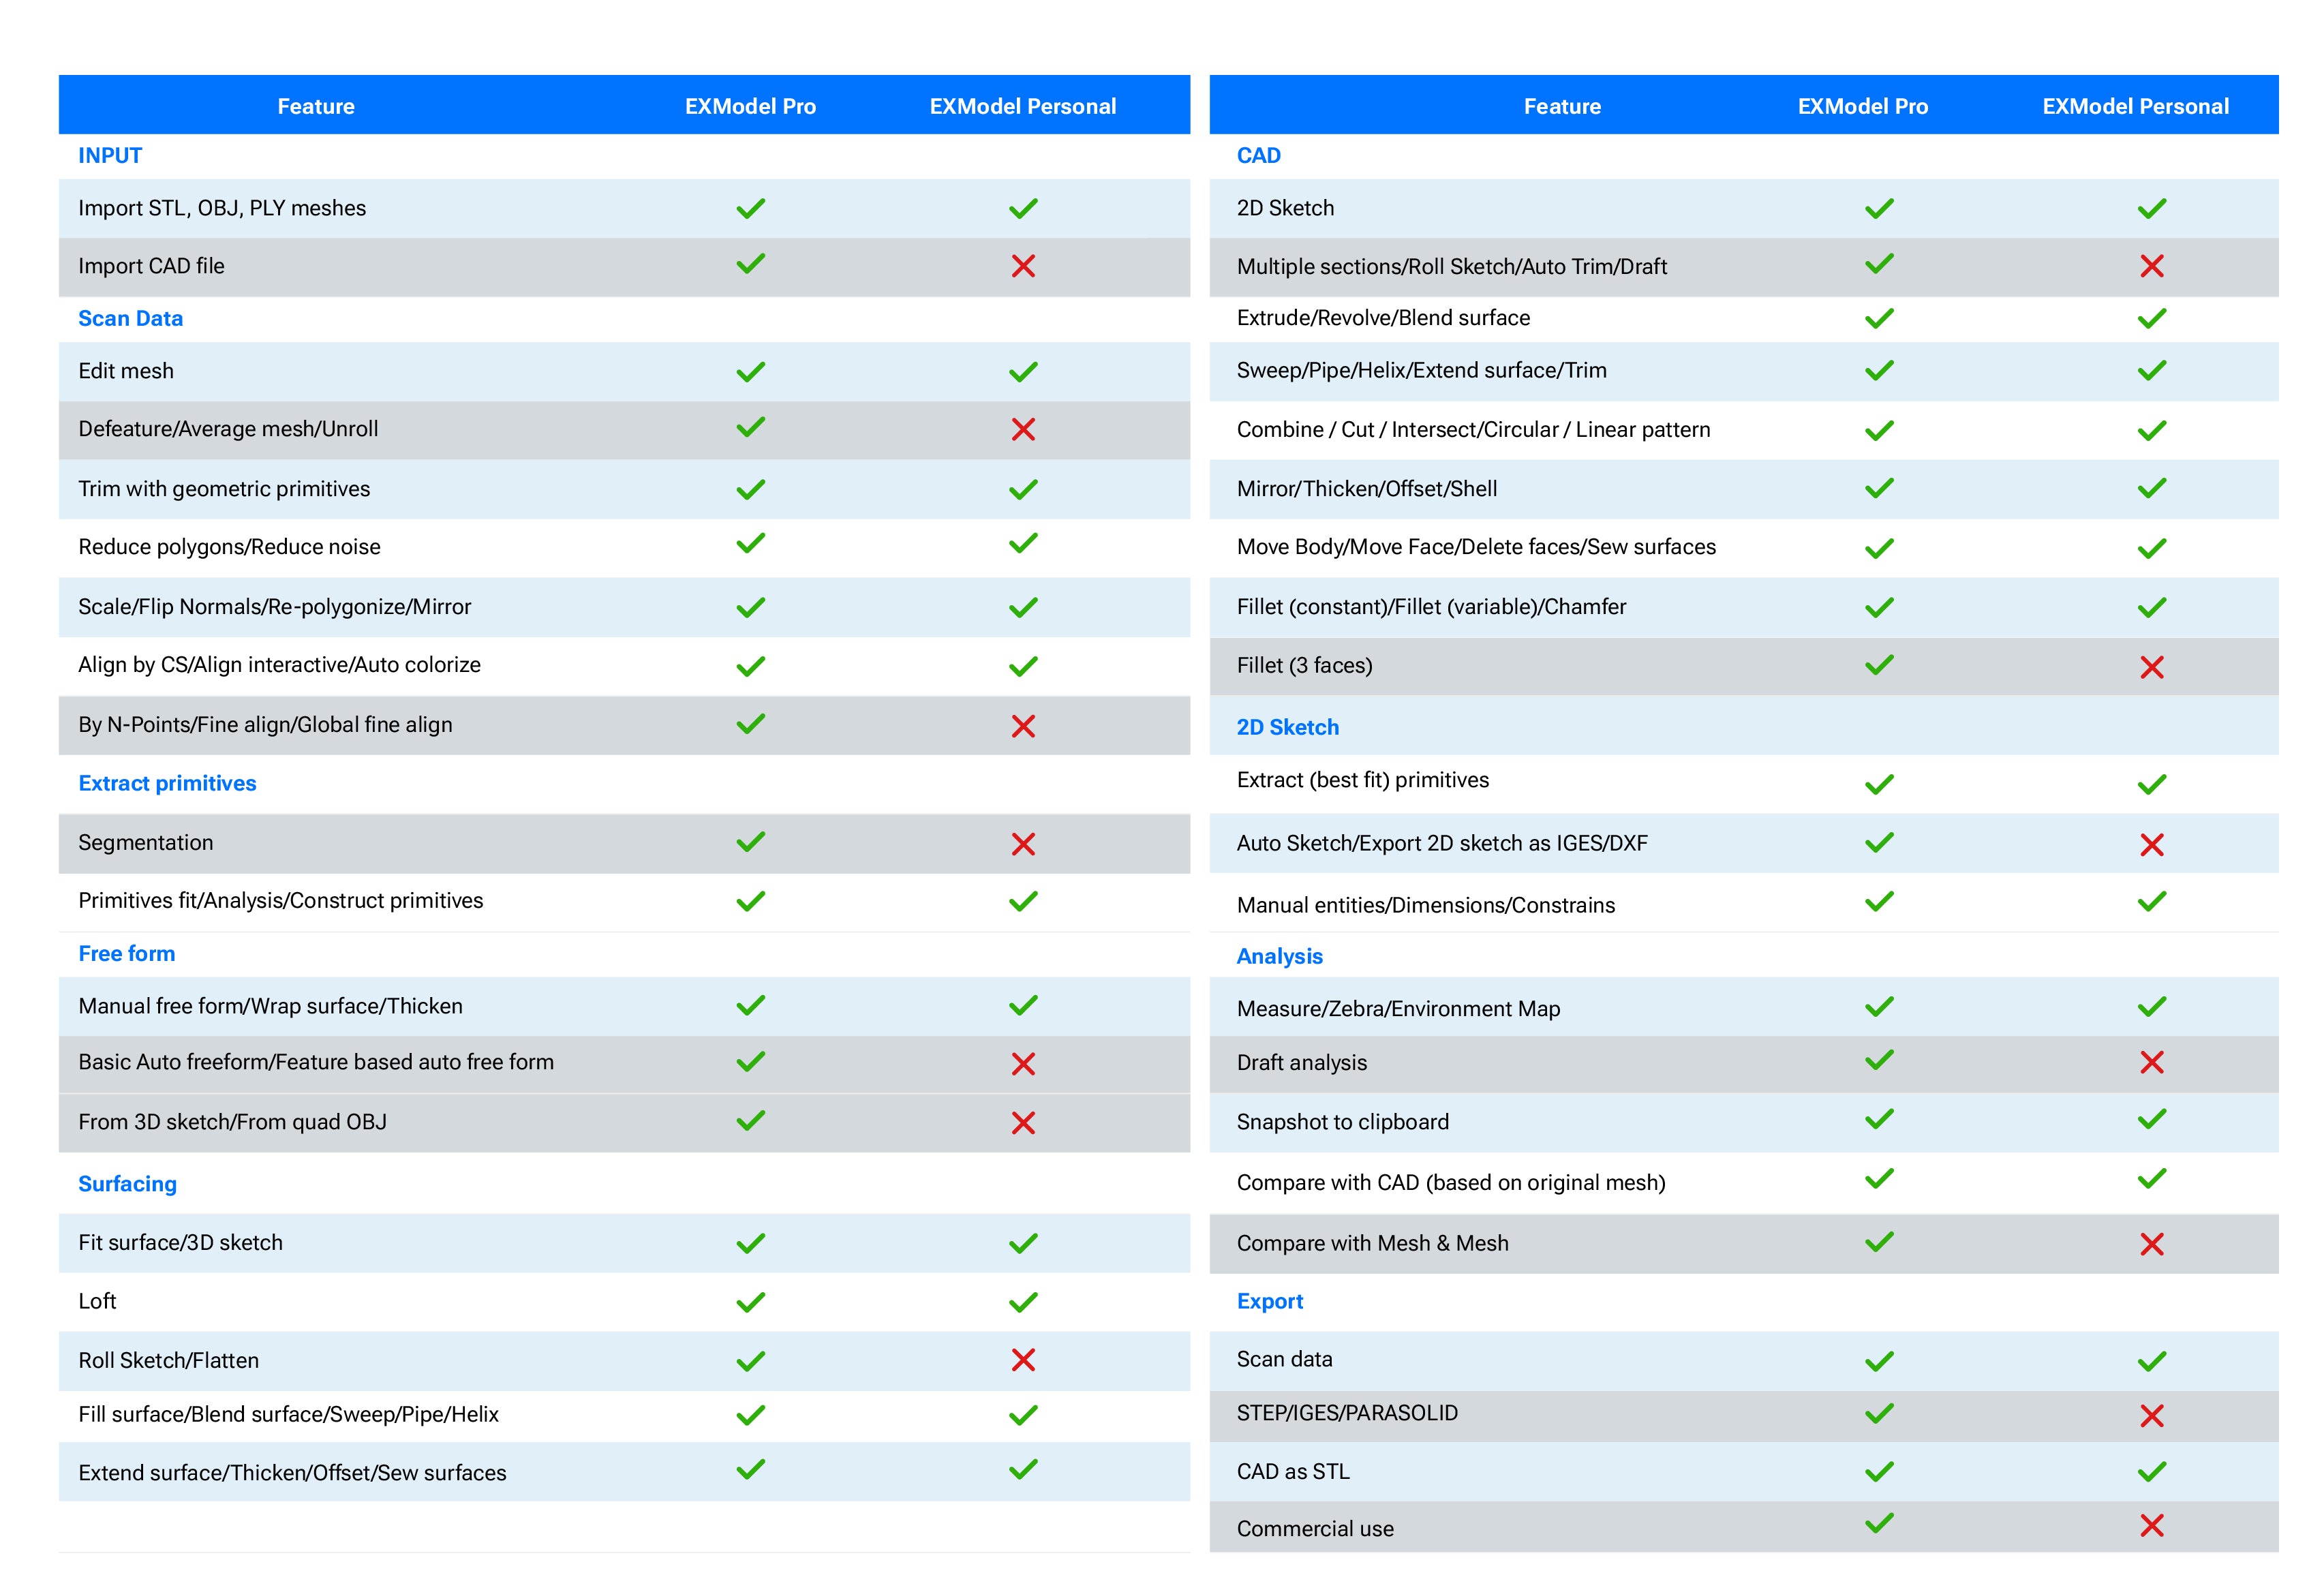Select the Snapshot to clipboard feature text
Image resolution: width=2324 pixels, height=1575 pixels.
pos(1342,1122)
